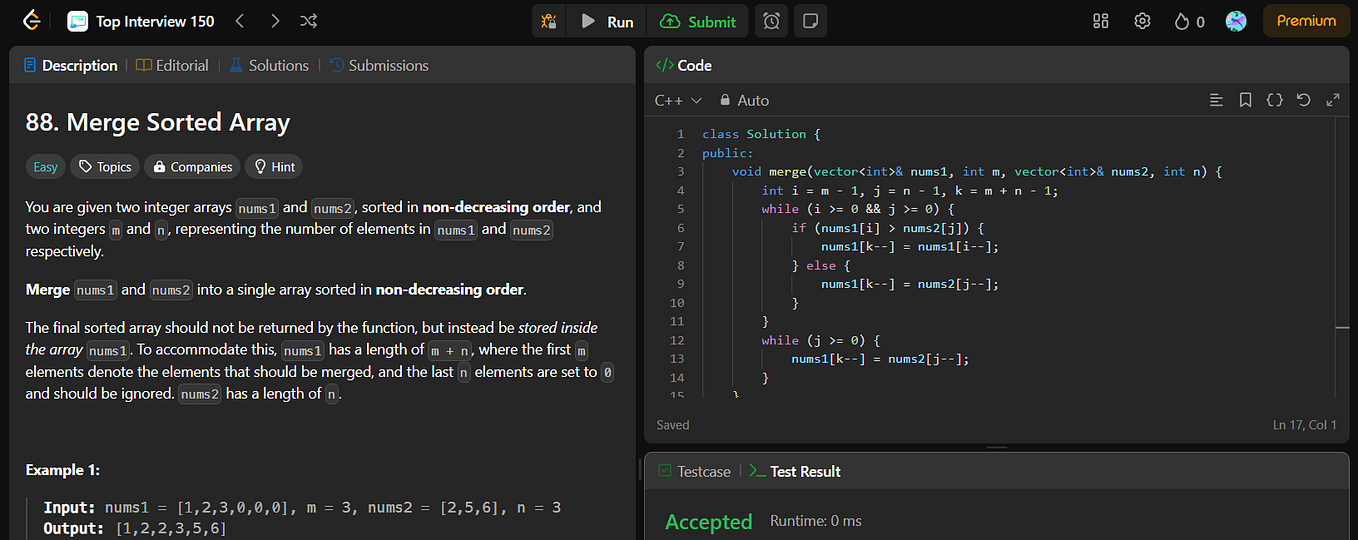The height and width of the screenshot is (540, 1358).
Task: Run the code
Action: [607, 21]
